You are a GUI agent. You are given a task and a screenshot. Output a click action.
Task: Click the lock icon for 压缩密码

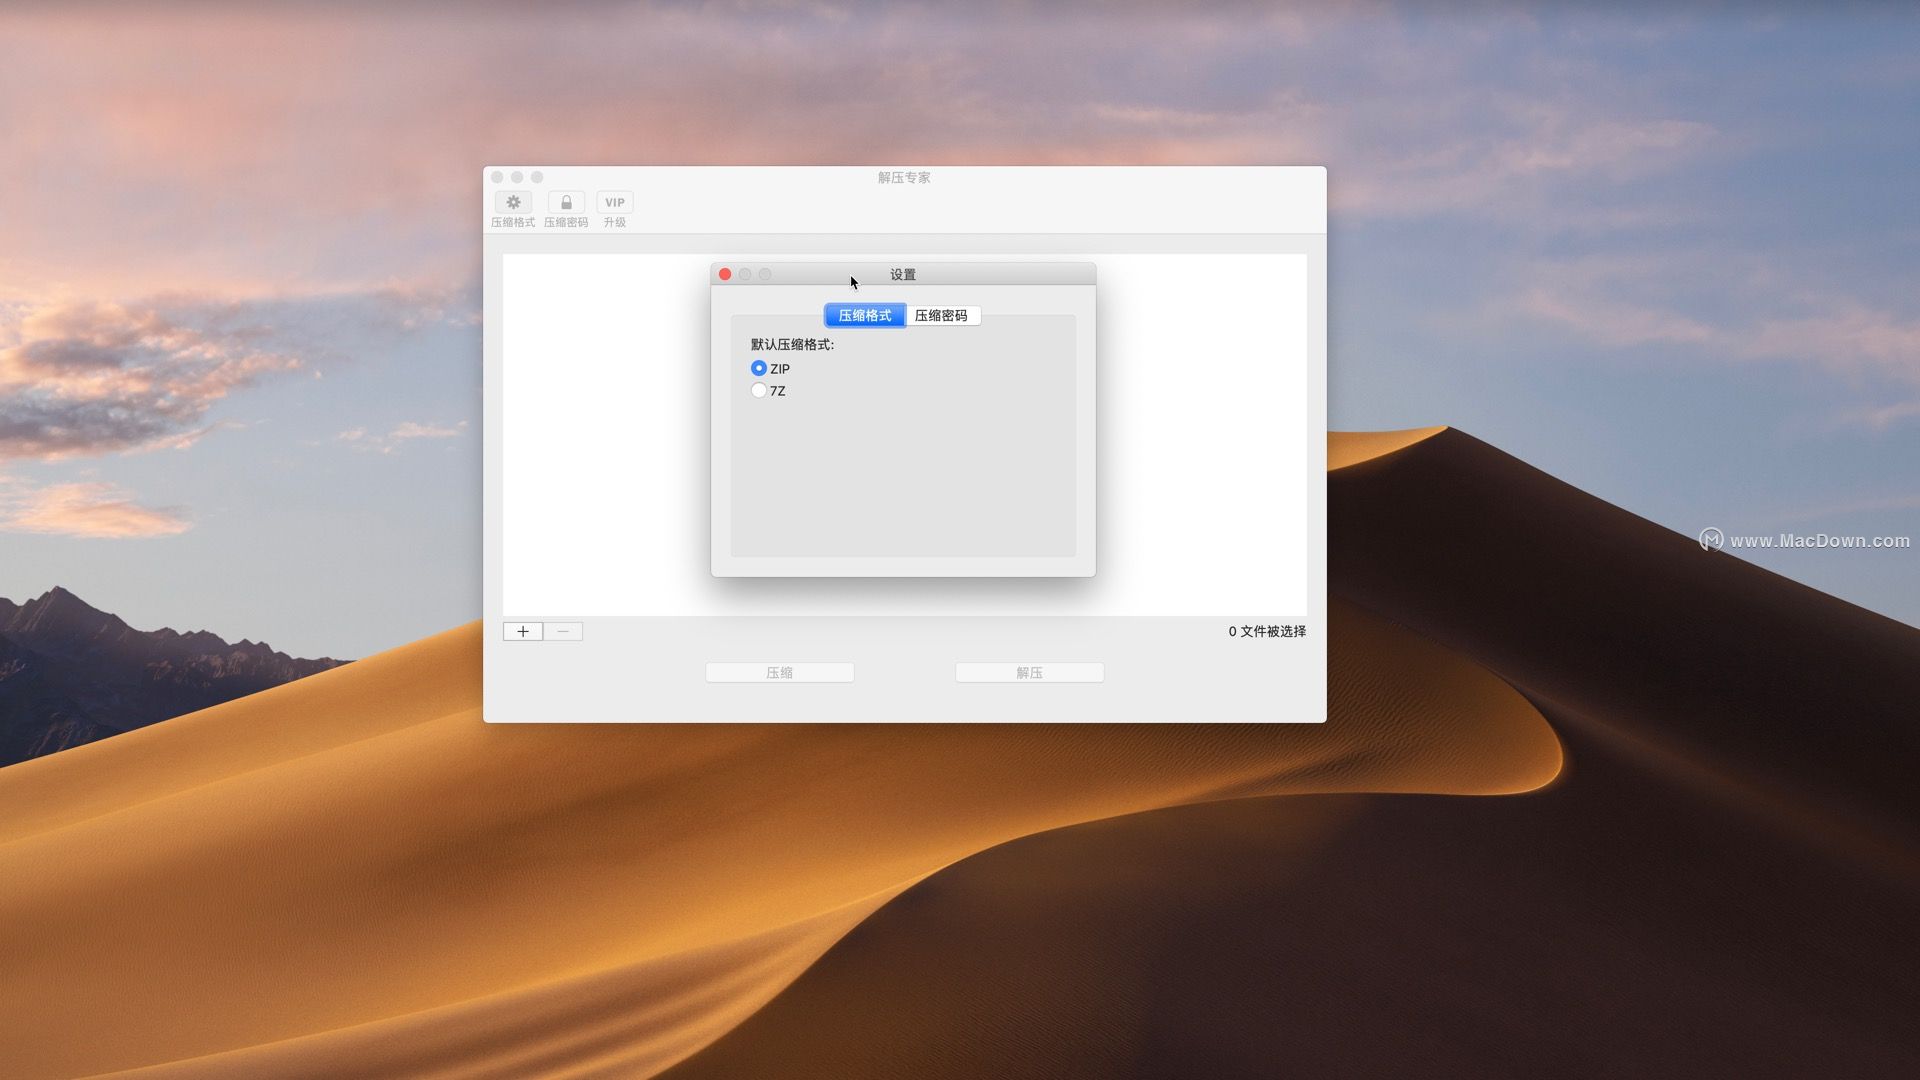coord(566,203)
